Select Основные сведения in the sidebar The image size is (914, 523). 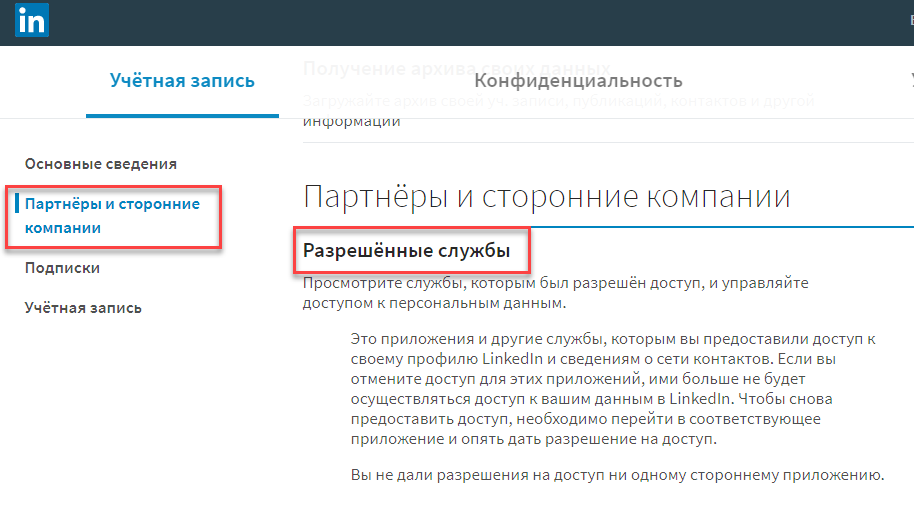(x=101, y=164)
